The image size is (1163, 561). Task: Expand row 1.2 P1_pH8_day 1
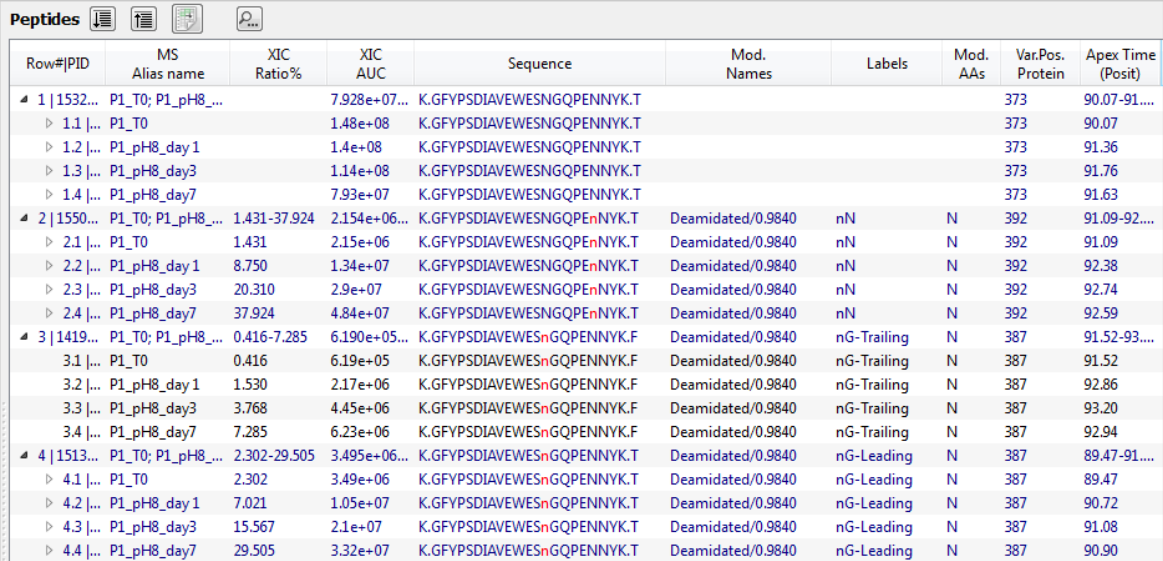point(50,147)
